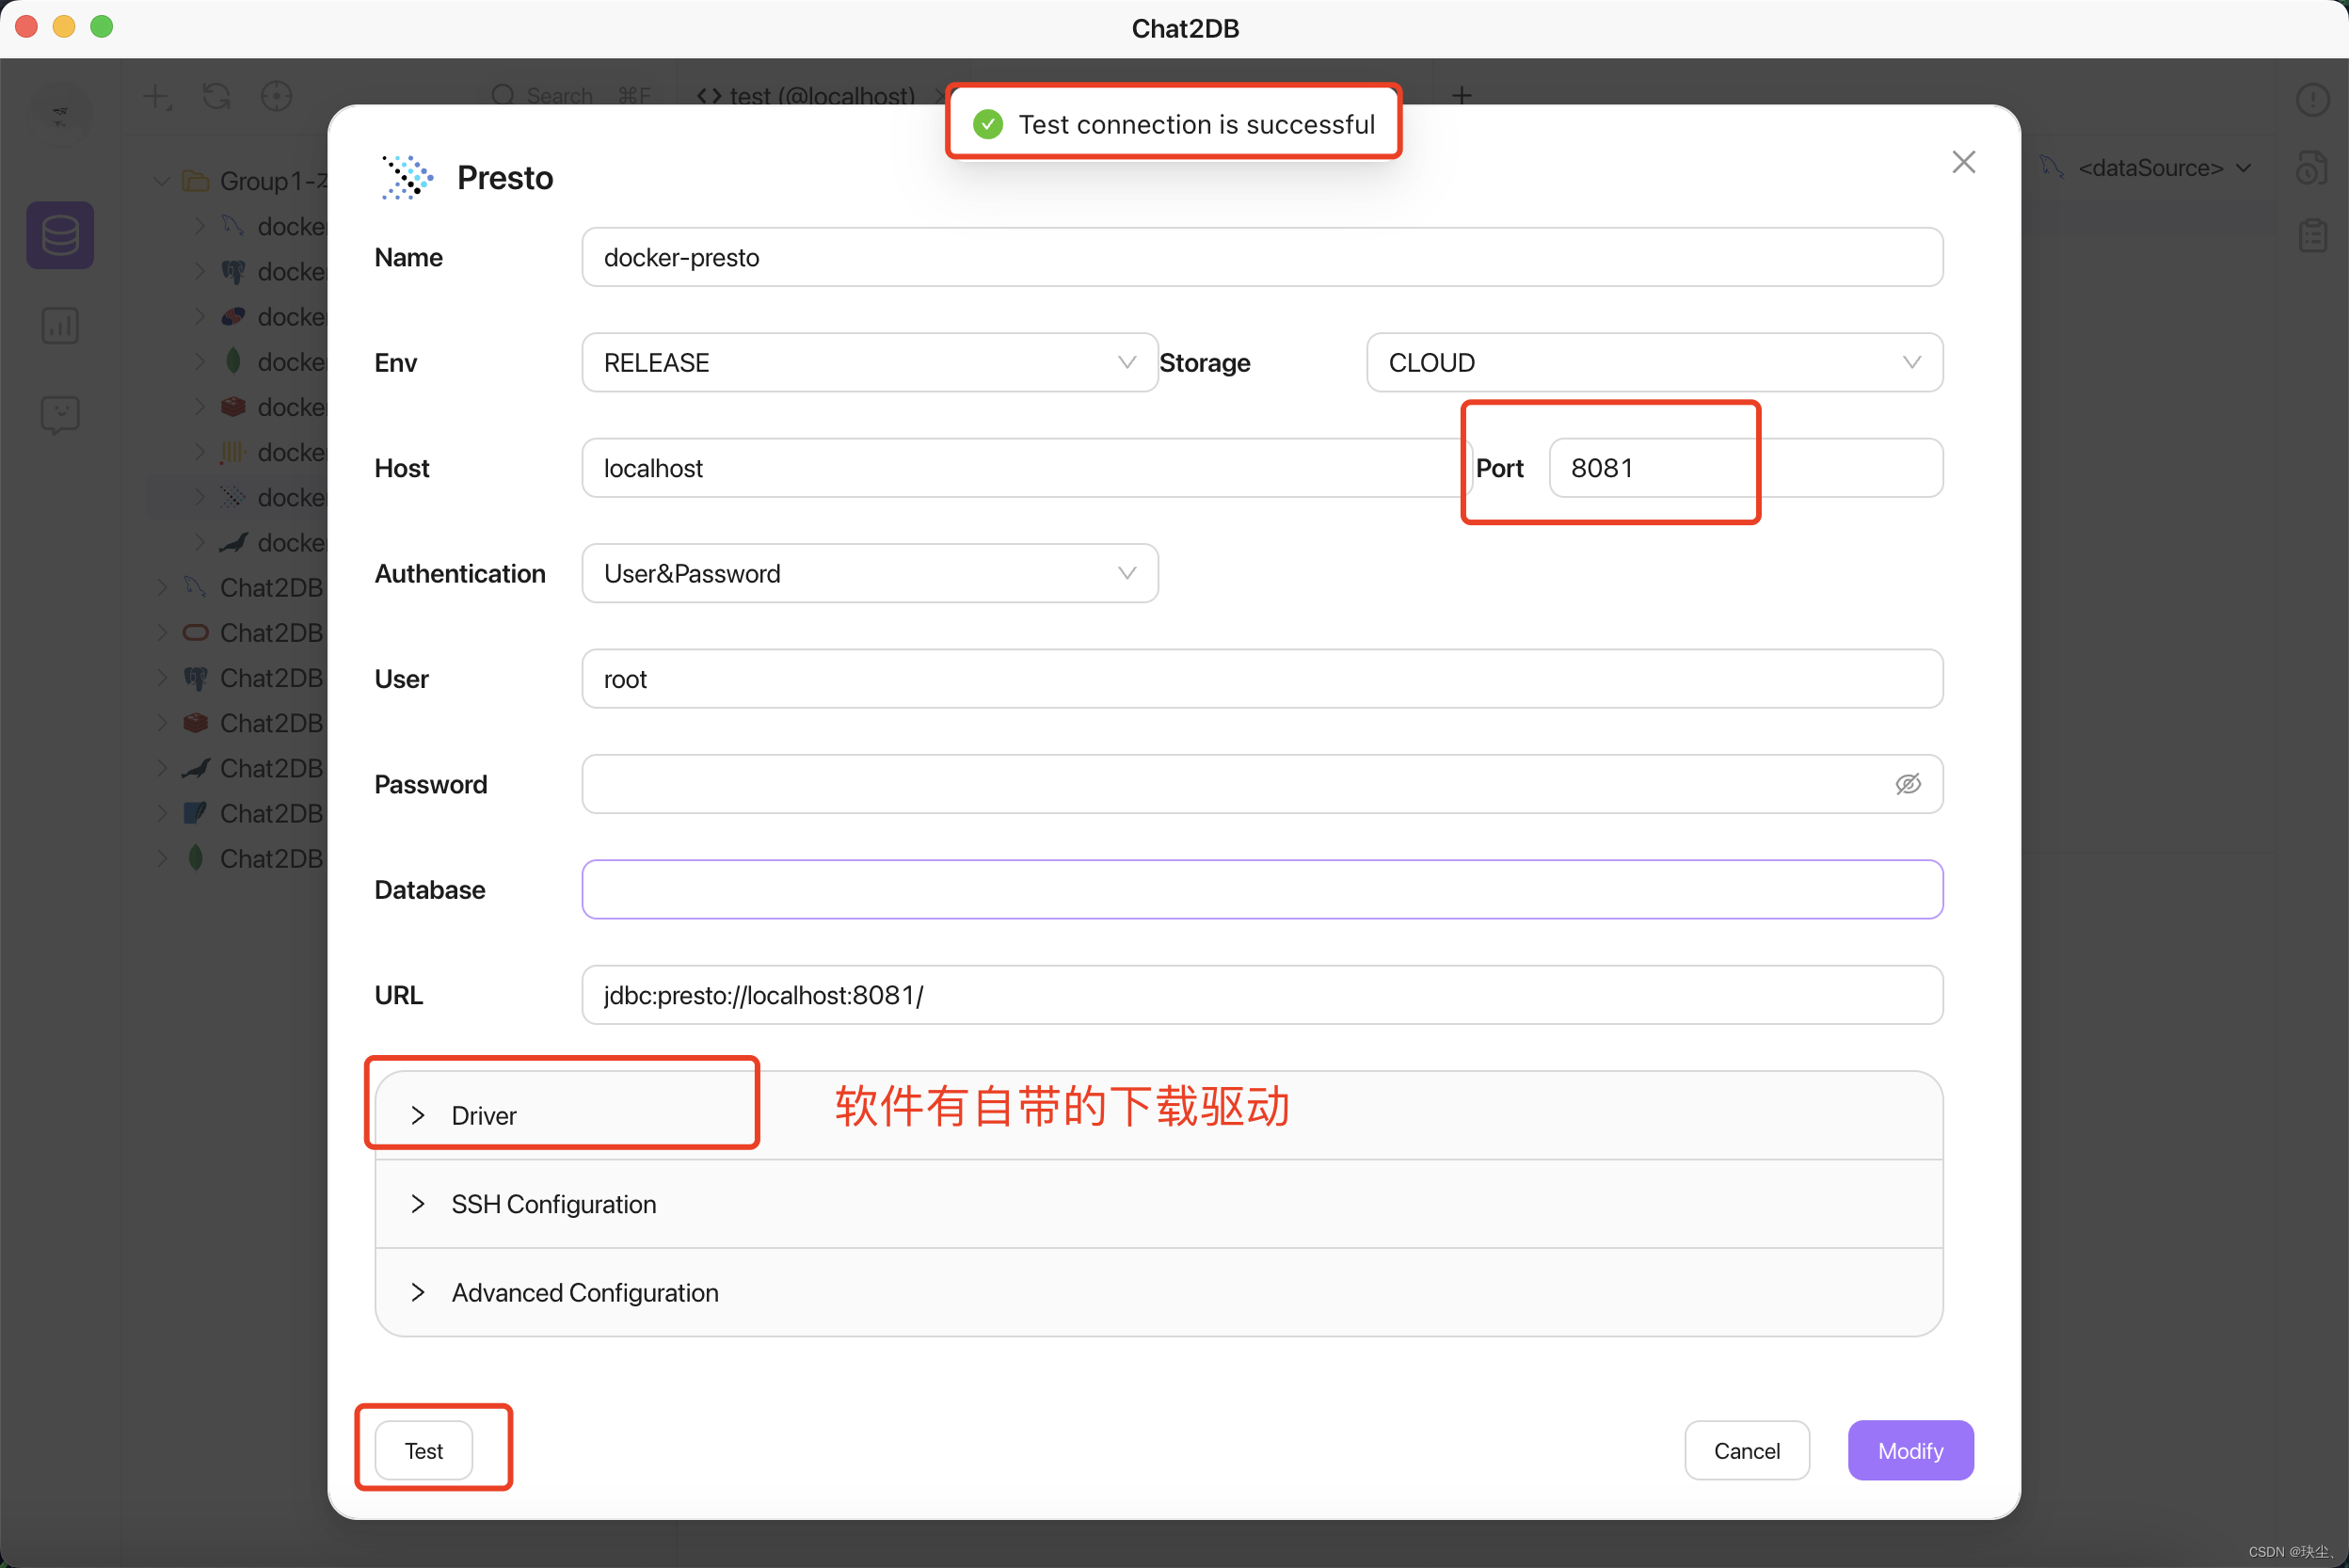Open the database connections sidebar icon
The height and width of the screenshot is (1568, 2349).
point(60,235)
